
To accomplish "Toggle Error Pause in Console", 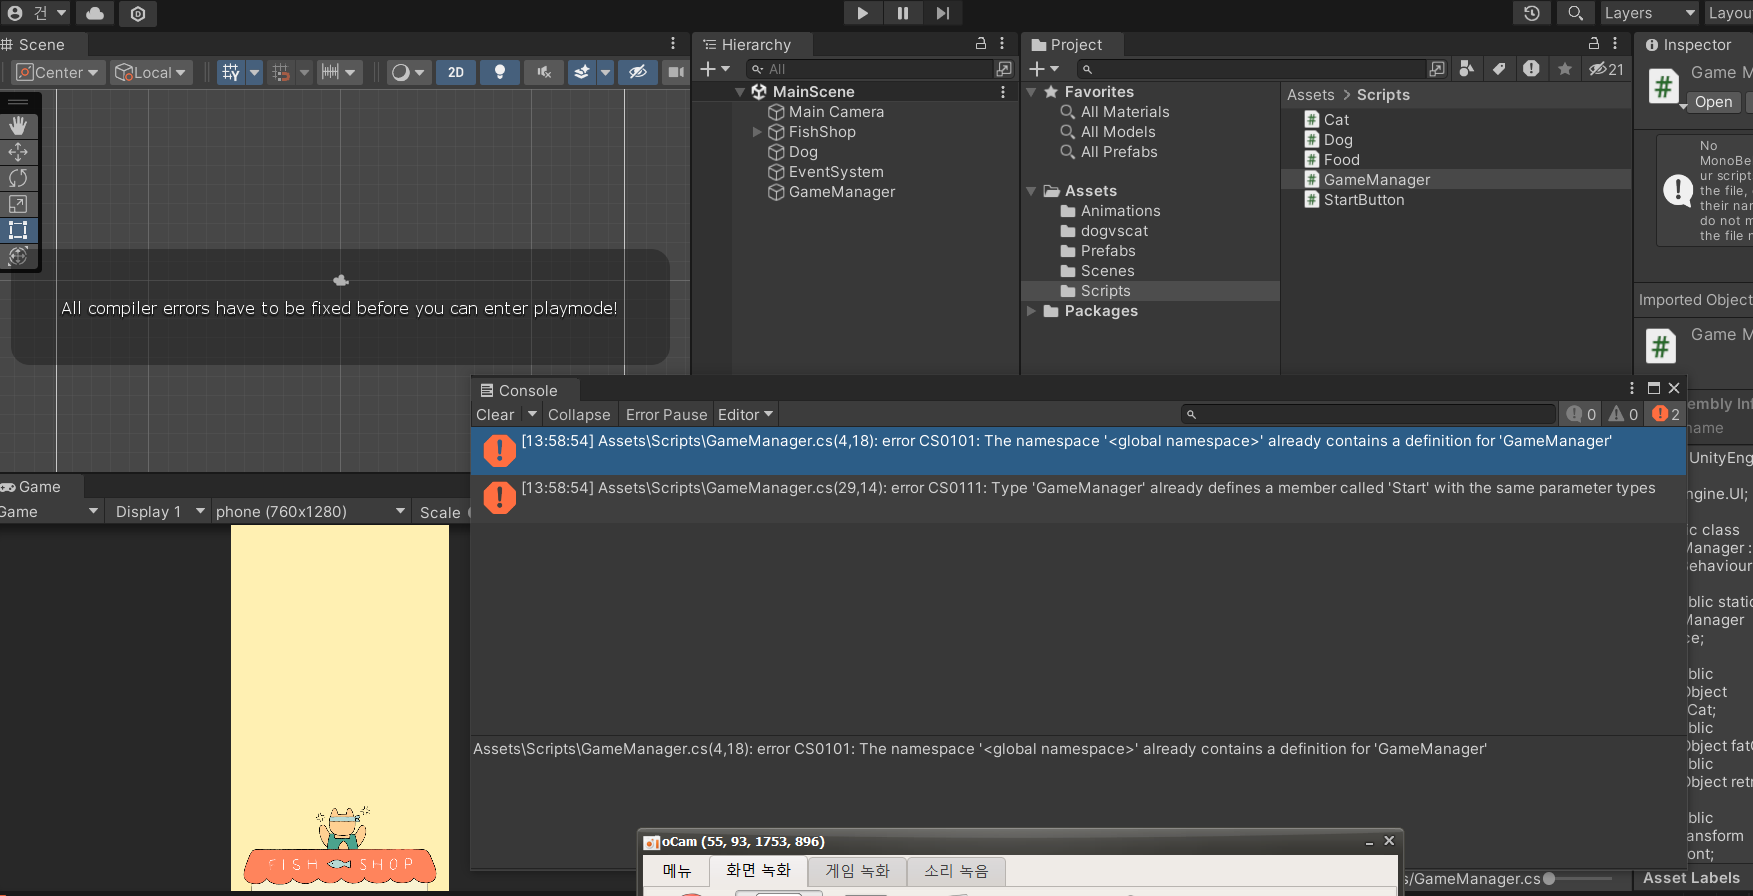I will tap(666, 414).
